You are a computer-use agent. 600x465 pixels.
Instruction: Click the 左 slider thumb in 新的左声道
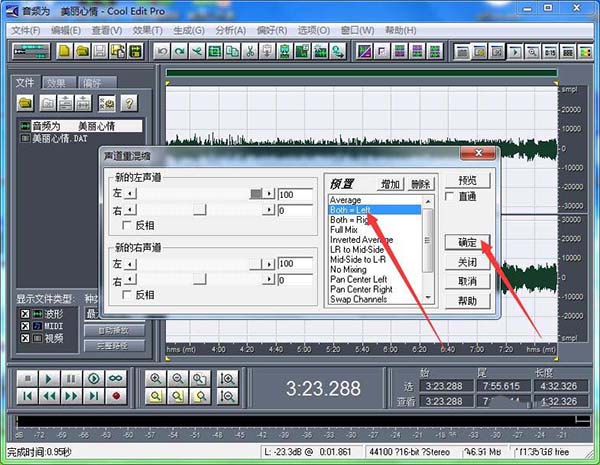tap(256, 194)
